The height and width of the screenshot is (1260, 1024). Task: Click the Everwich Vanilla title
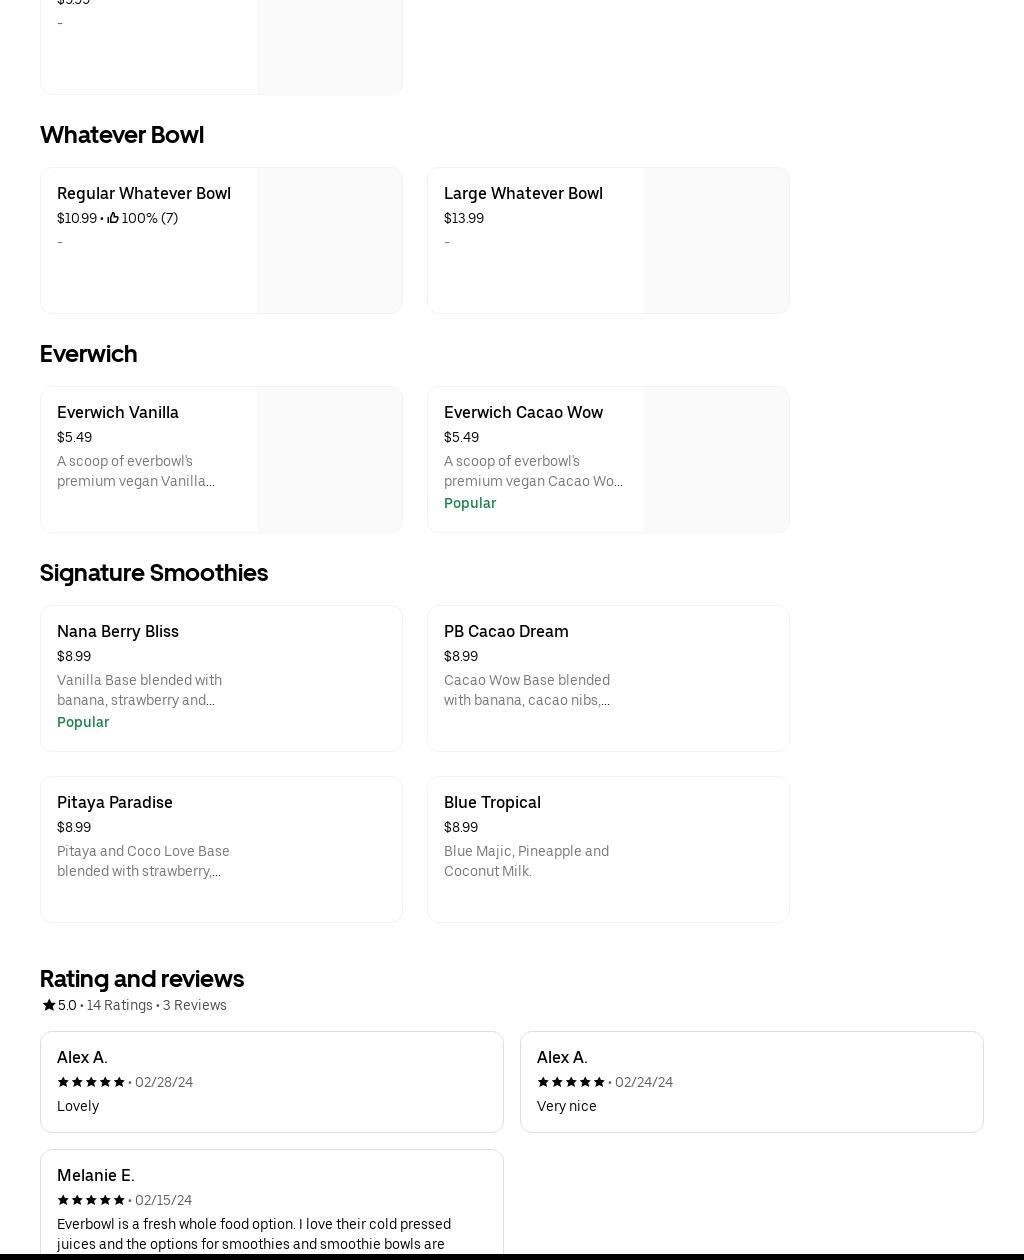coord(118,412)
